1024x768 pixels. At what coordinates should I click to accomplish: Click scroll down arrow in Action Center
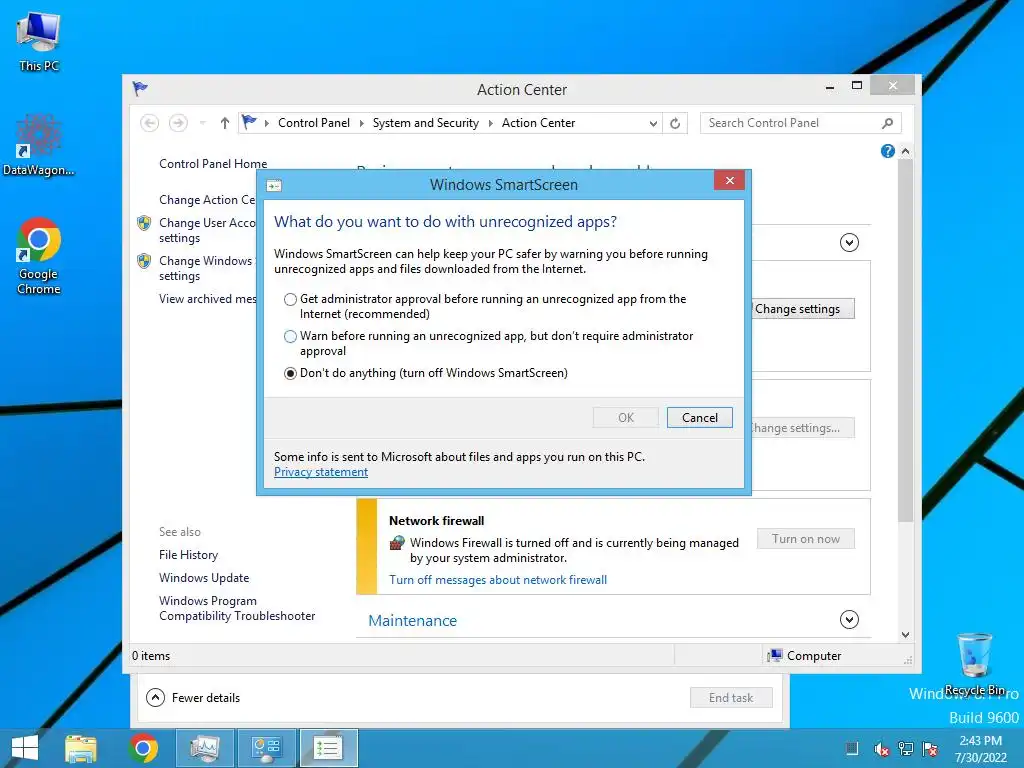[905, 634]
